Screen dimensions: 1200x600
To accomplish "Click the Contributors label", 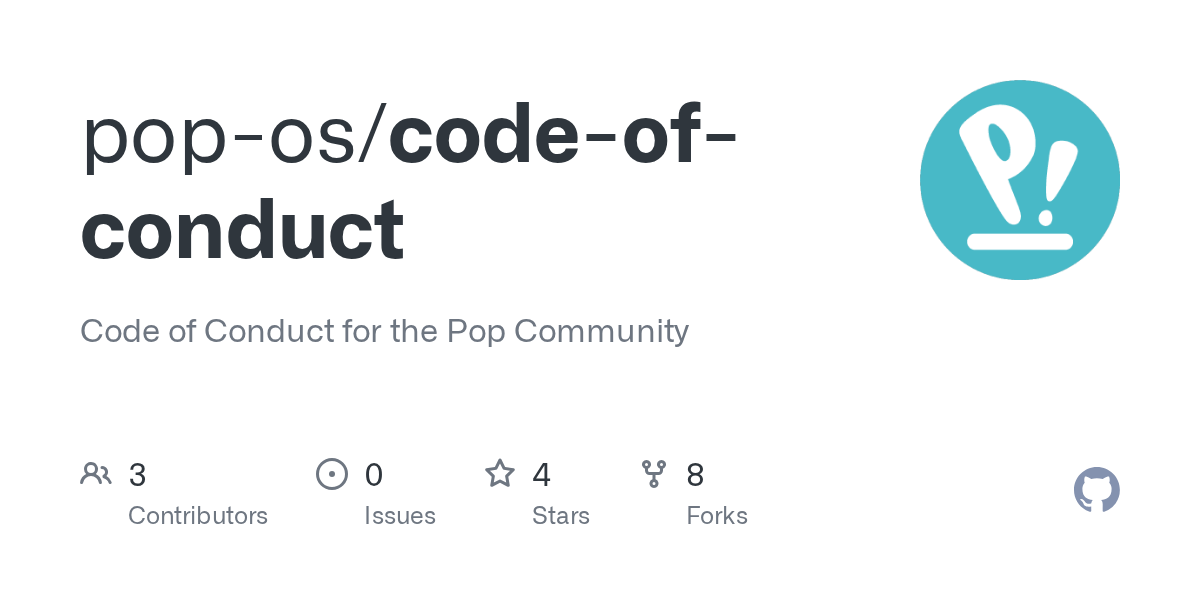I will pyautogui.click(x=198, y=516).
